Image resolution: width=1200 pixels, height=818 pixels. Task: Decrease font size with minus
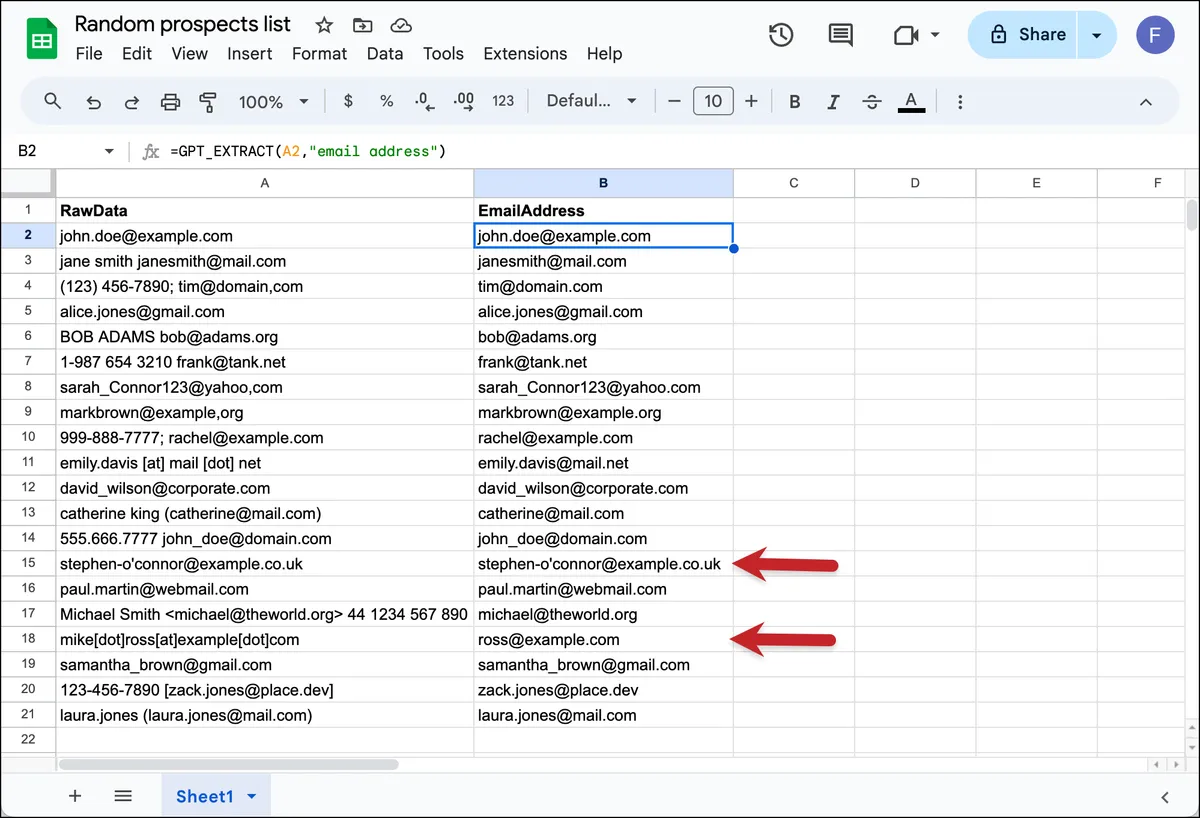pyautogui.click(x=674, y=101)
